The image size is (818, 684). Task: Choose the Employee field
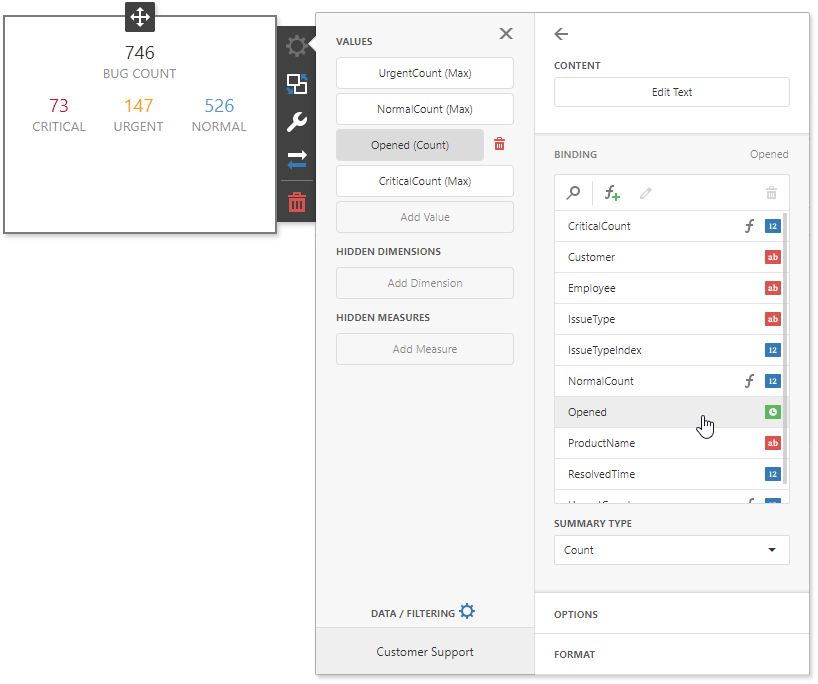pos(669,288)
